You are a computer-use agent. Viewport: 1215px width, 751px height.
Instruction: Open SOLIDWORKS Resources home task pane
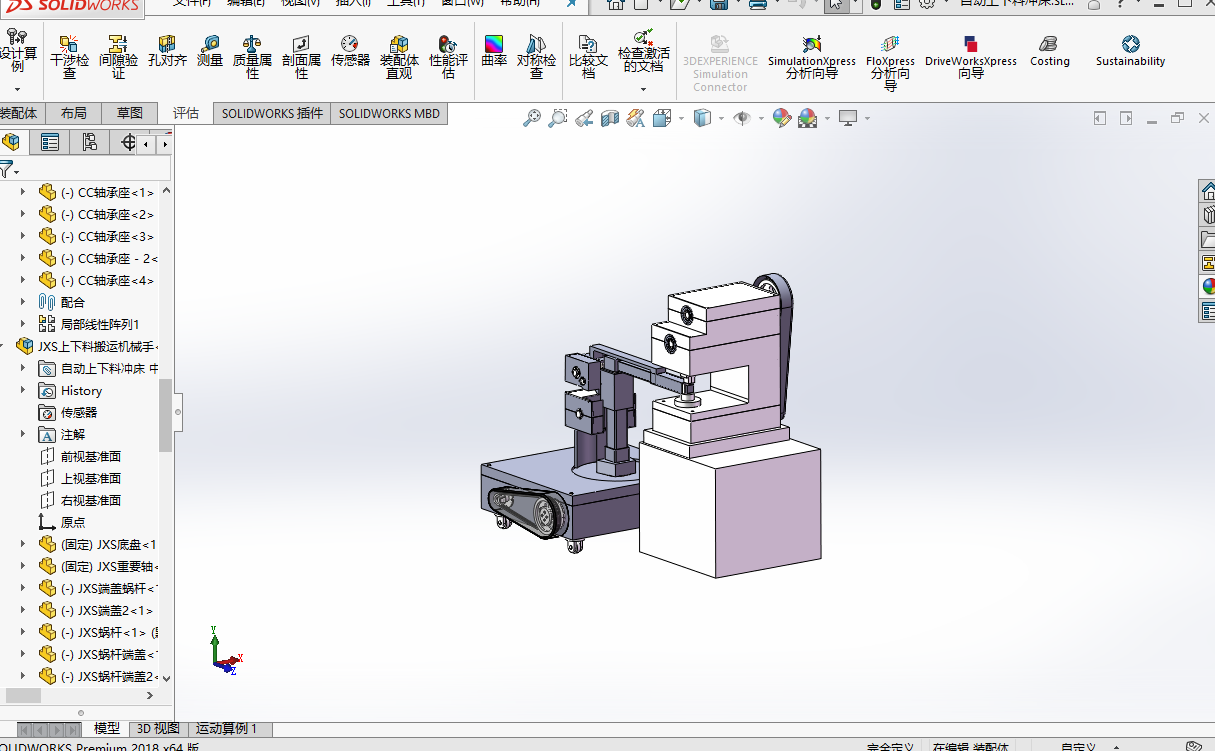(x=1208, y=191)
